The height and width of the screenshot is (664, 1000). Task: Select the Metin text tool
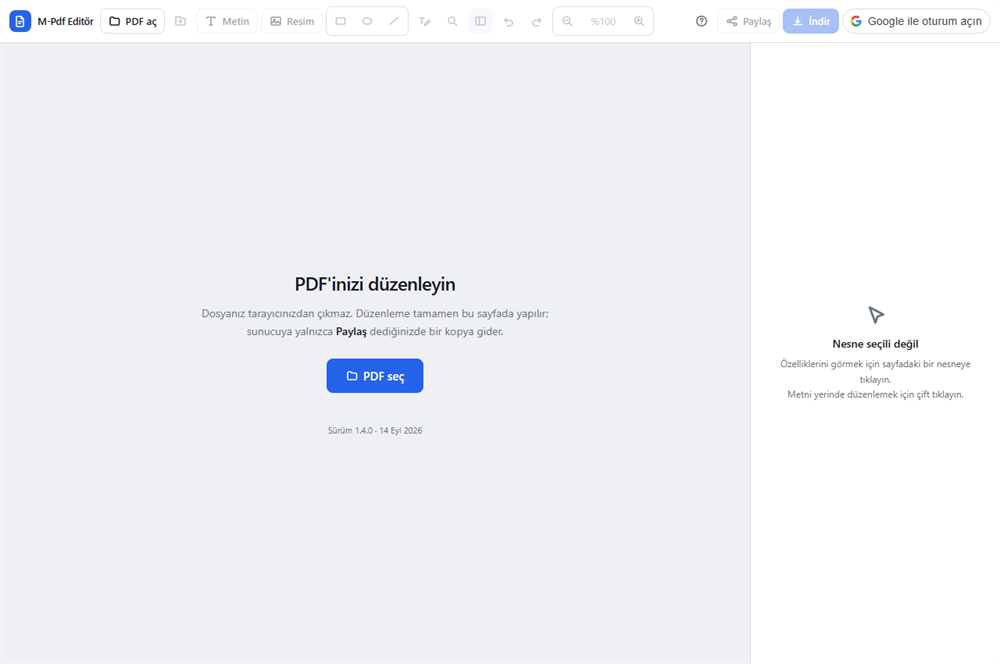point(227,21)
